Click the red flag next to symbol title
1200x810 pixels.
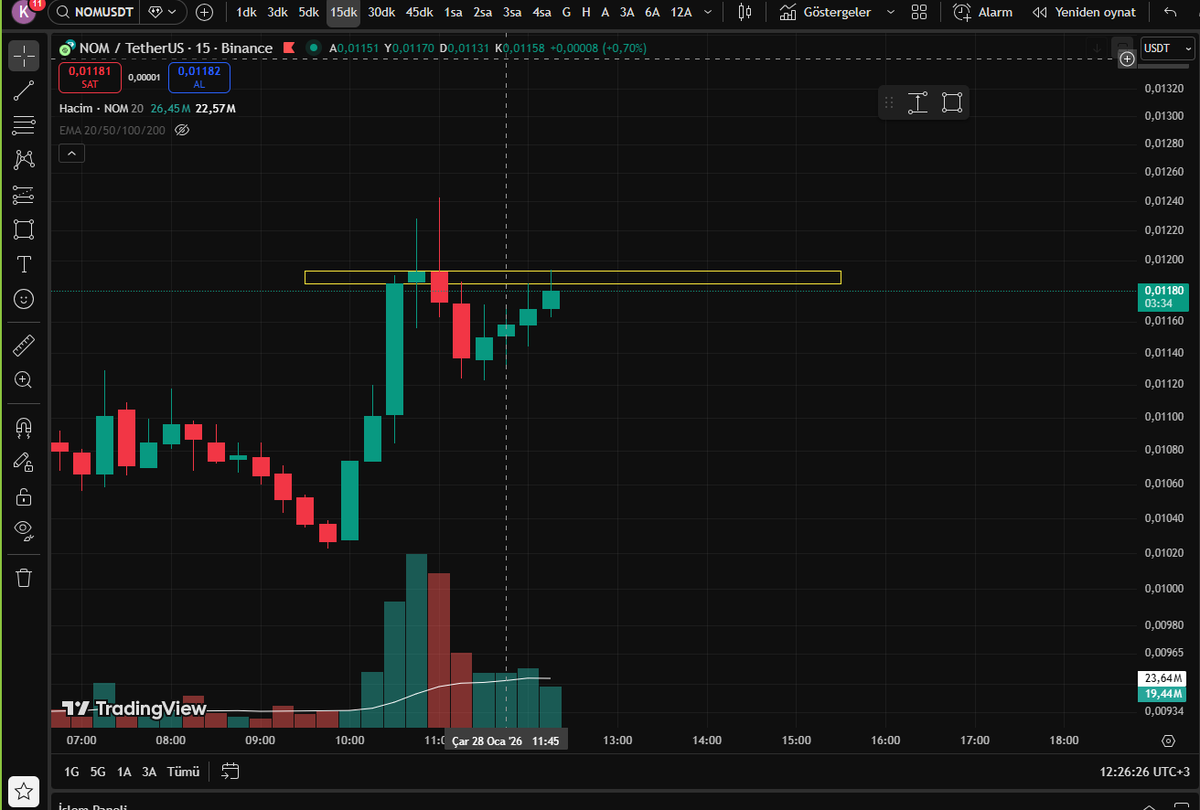pos(289,48)
